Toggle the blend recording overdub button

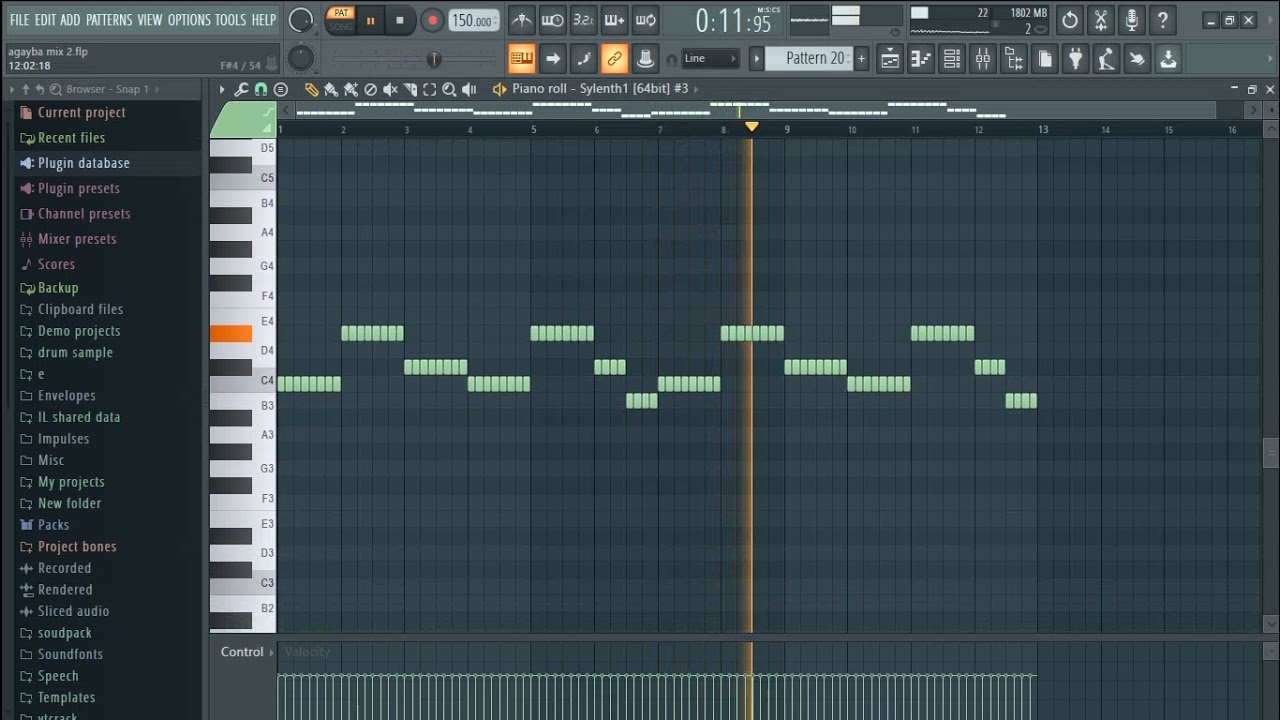click(x=614, y=20)
